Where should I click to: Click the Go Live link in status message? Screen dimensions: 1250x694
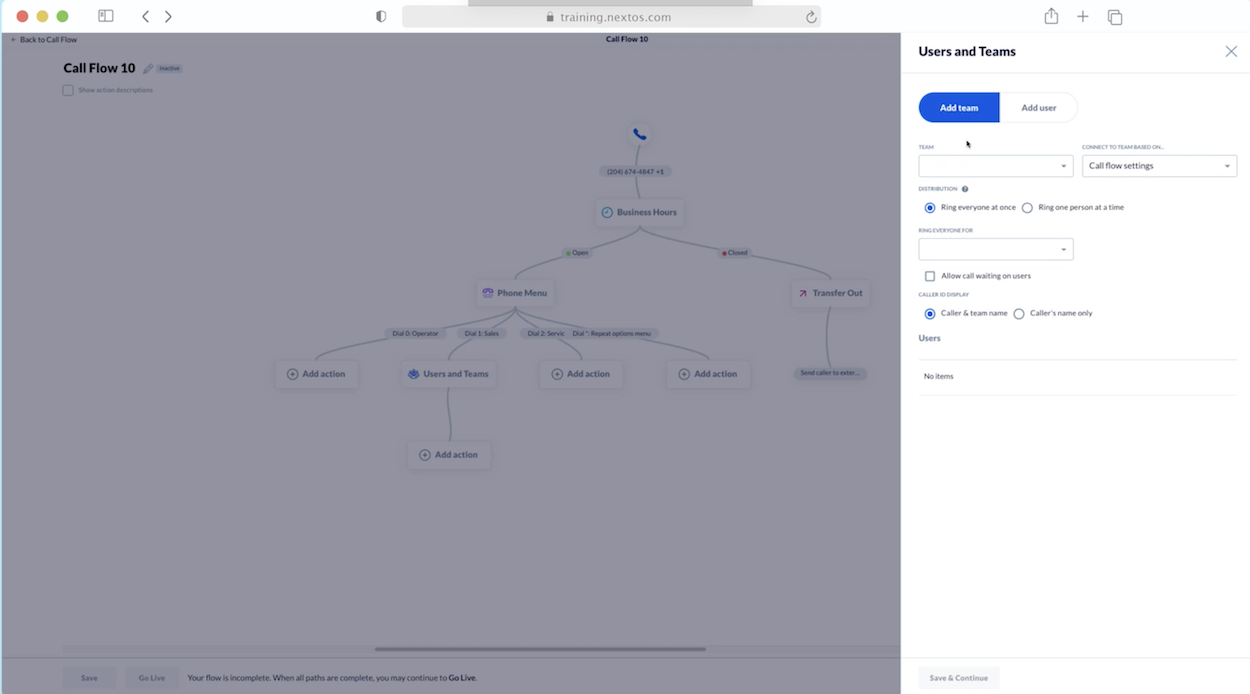click(461, 678)
